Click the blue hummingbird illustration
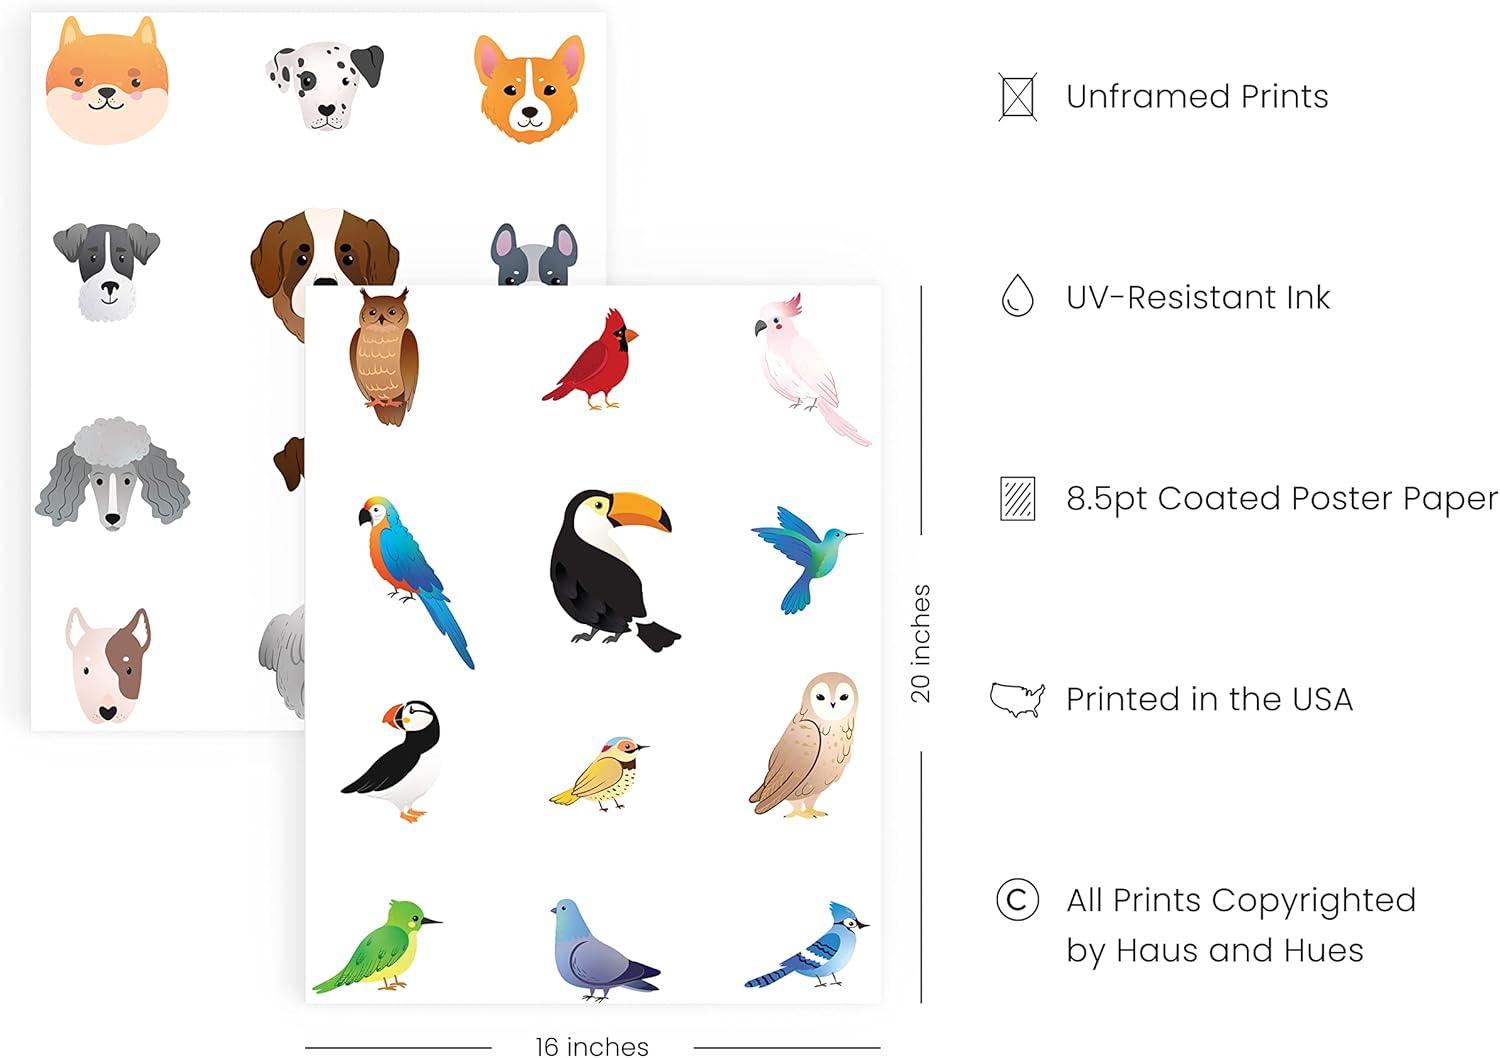Viewport: 1500px width, 1058px height. [x=805, y=558]
